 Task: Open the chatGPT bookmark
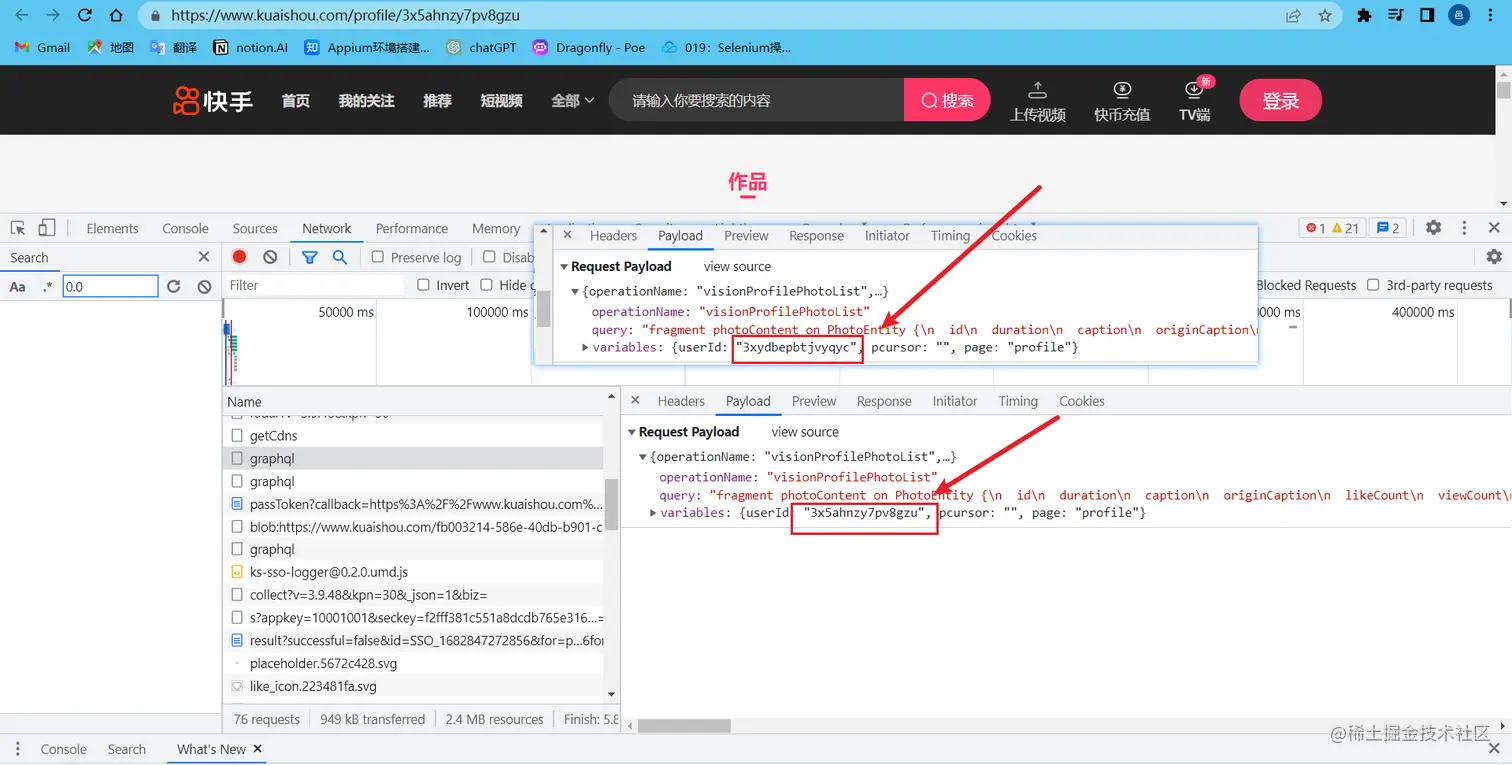coord(481,47)
